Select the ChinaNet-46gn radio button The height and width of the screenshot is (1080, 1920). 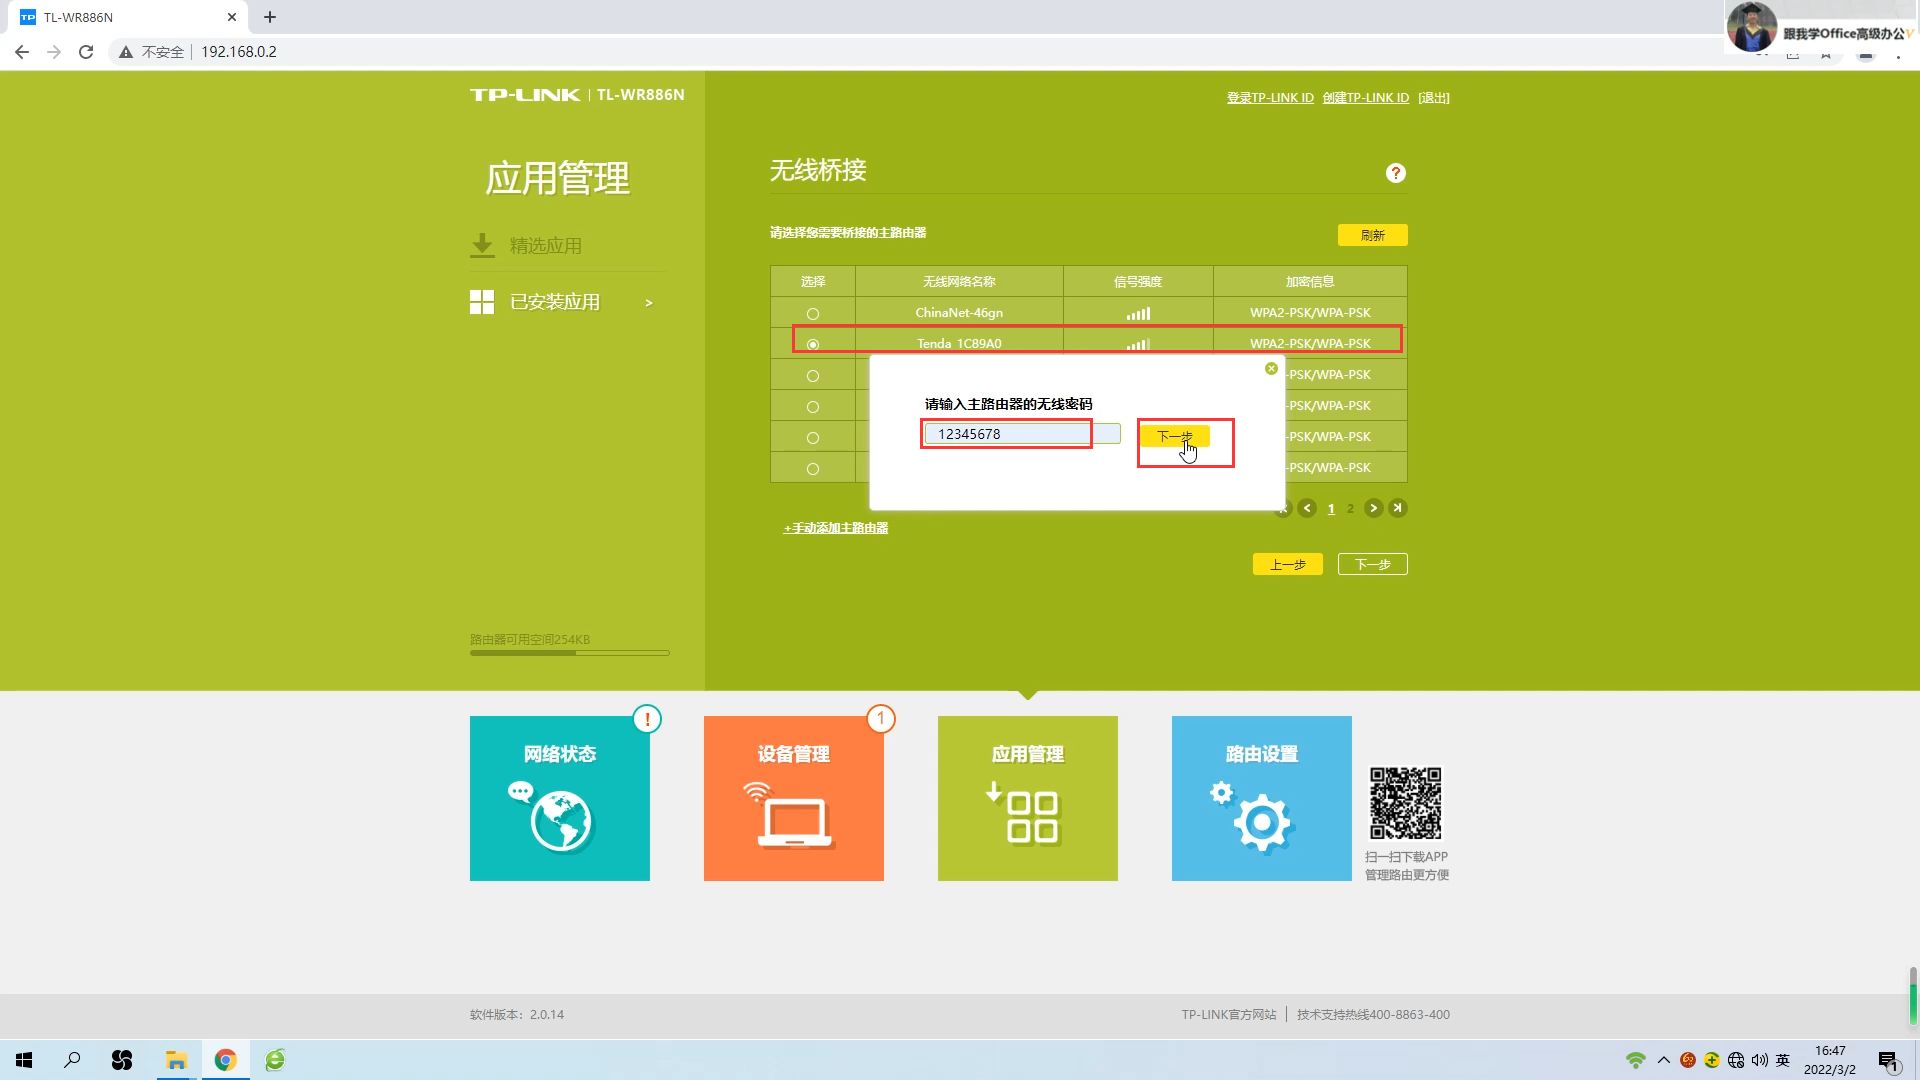pyautogui.click(x=812, y=314)
